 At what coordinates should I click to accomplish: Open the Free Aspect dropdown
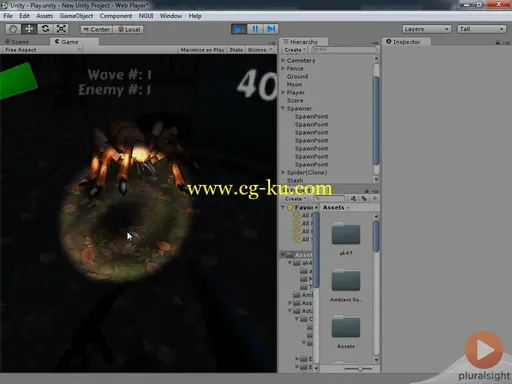point(42,50)
